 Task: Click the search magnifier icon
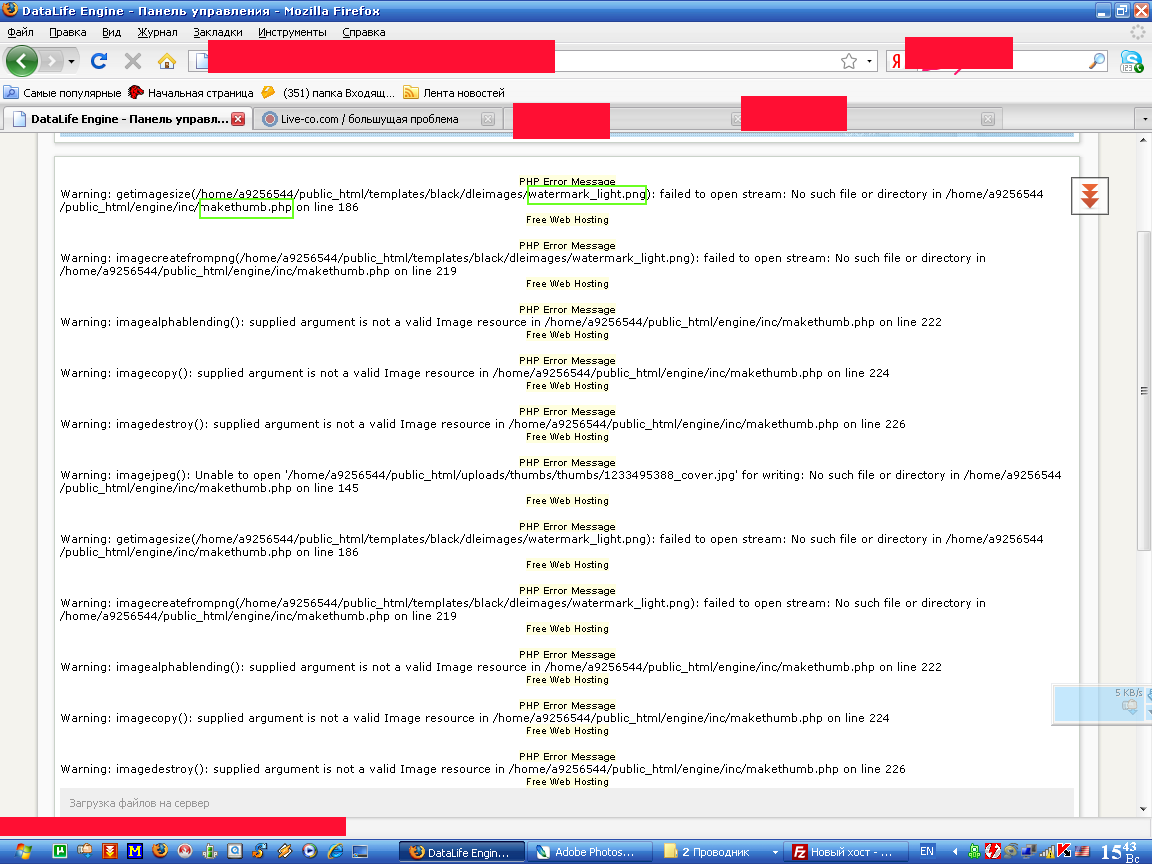(x=1097, y=61)
